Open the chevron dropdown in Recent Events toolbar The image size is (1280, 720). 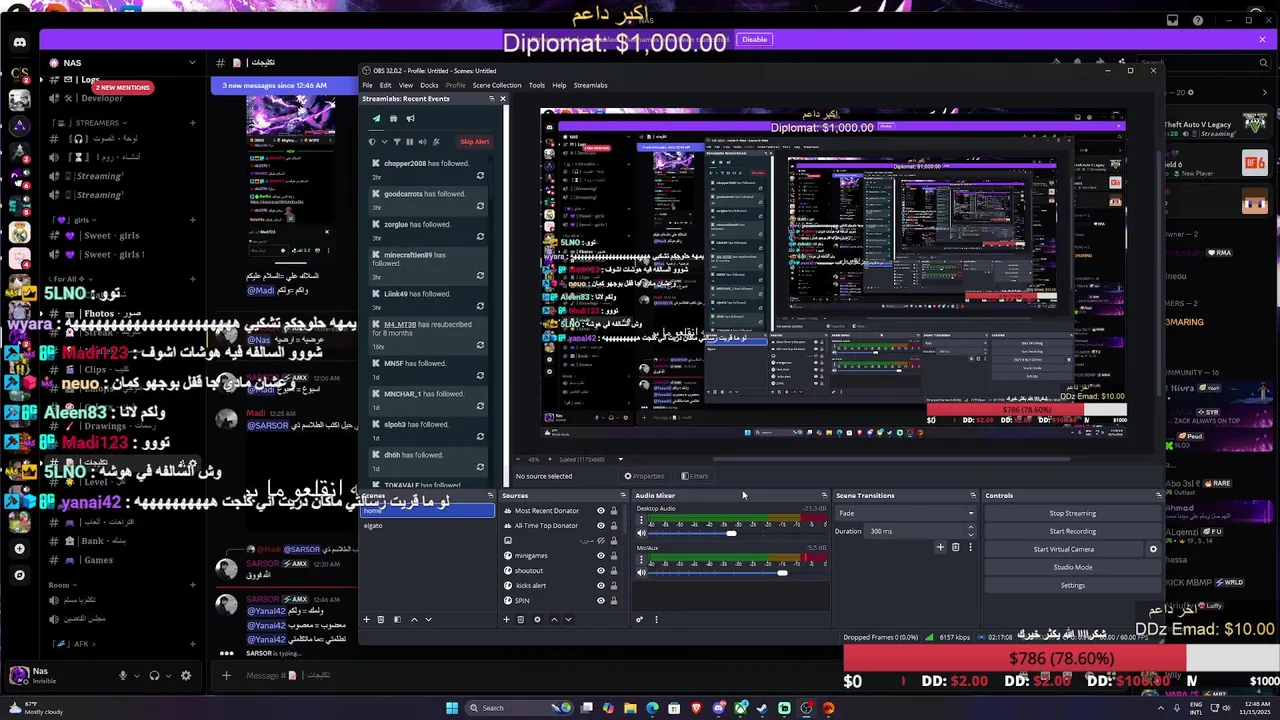click(x=384, y=142)
